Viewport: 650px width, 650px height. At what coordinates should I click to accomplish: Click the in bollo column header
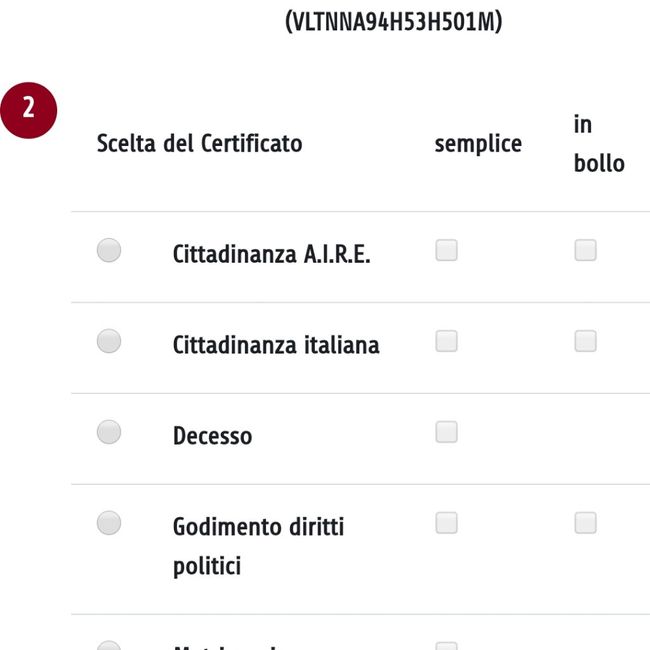pos(598,144)
